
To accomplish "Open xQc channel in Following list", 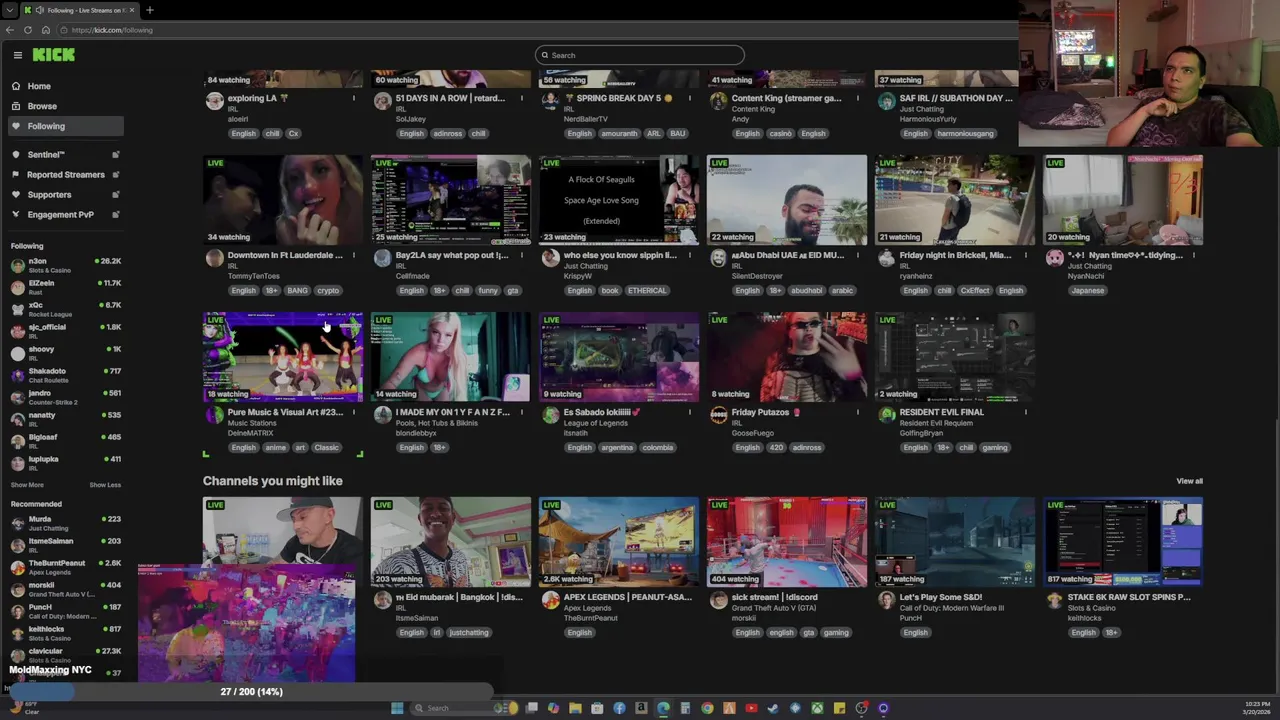I will coord(66,309).
